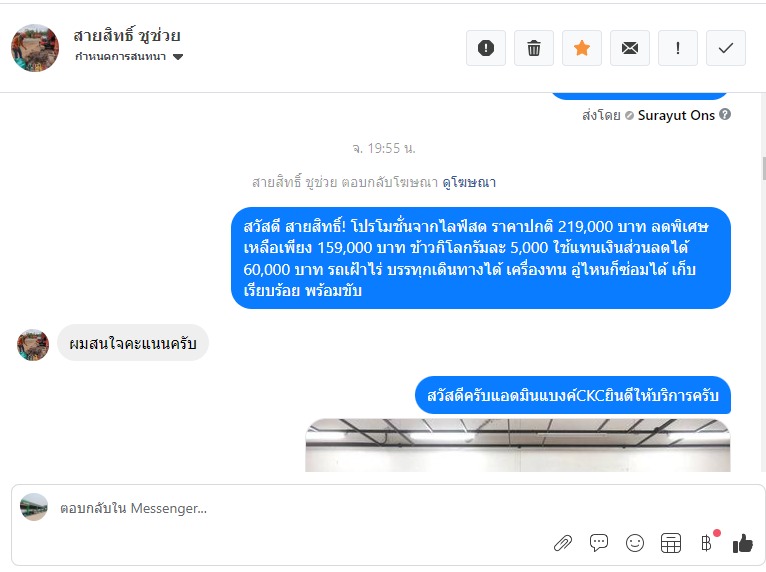Mark conversation as spam with exclamation circle icon

click(x=486, y=48)
